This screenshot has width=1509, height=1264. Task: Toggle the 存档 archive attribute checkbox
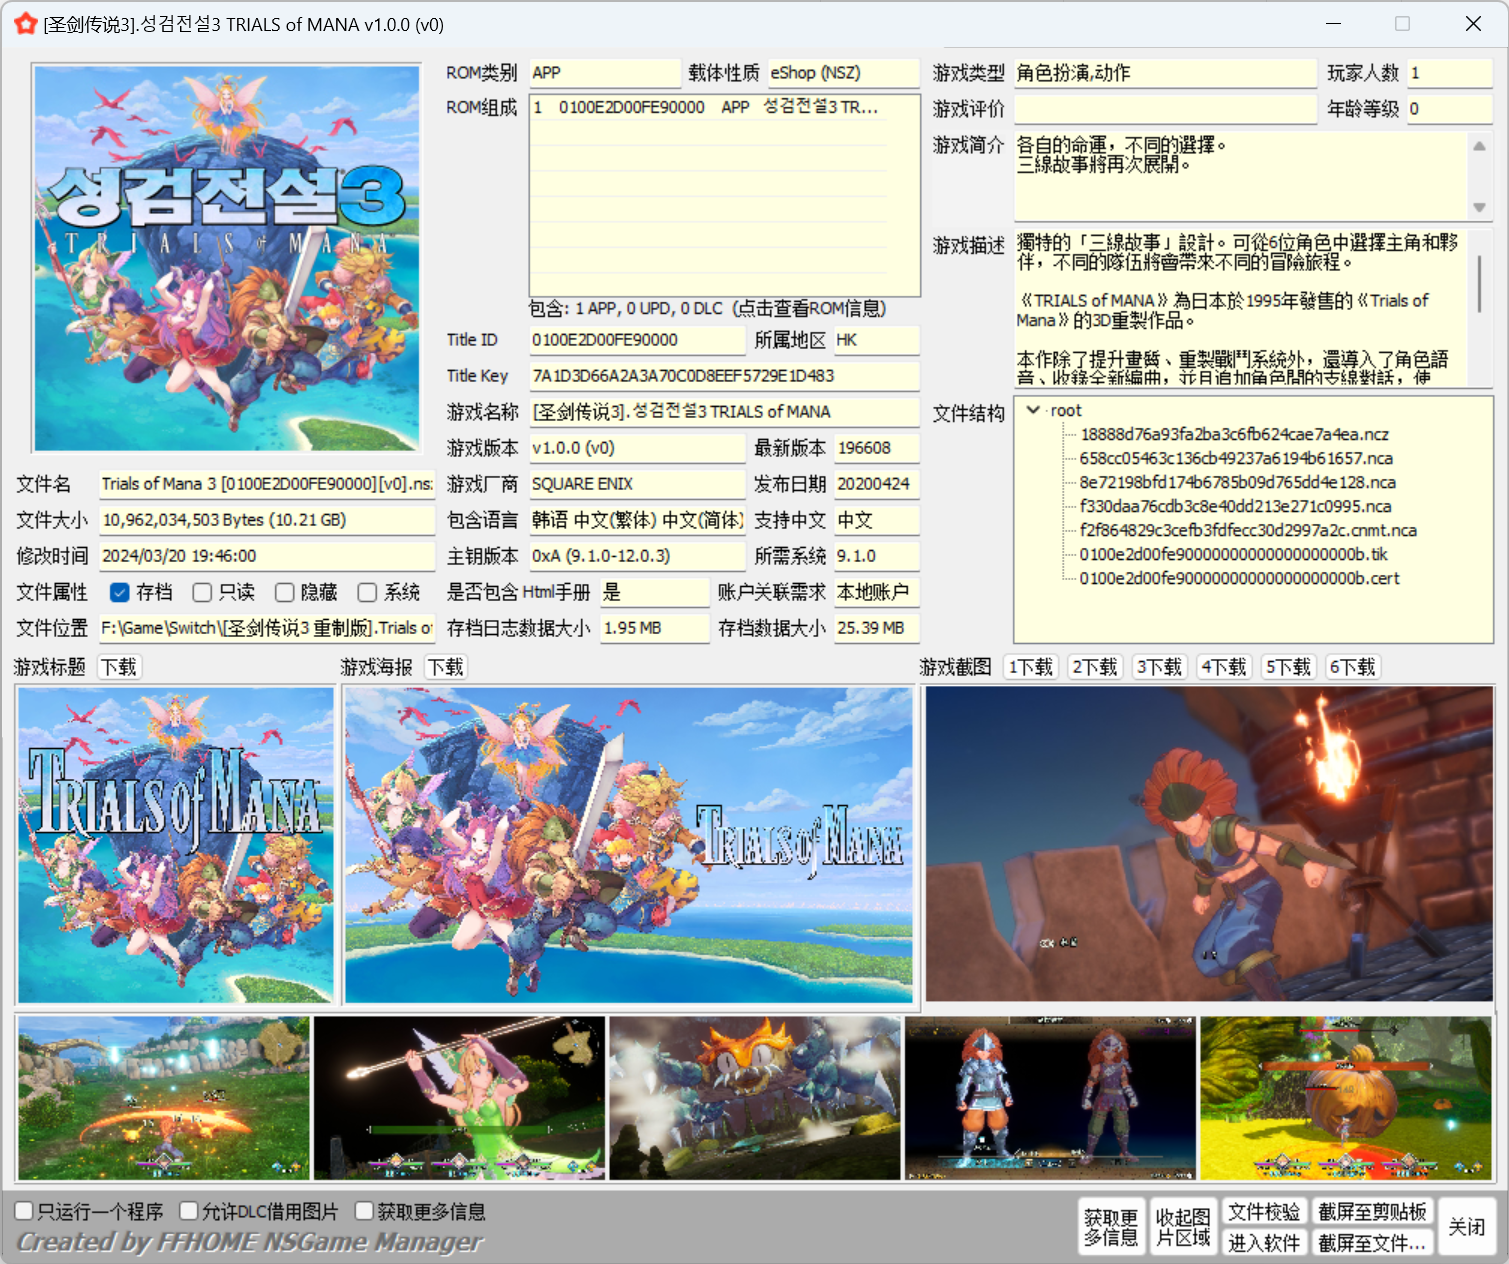point(120,592)
